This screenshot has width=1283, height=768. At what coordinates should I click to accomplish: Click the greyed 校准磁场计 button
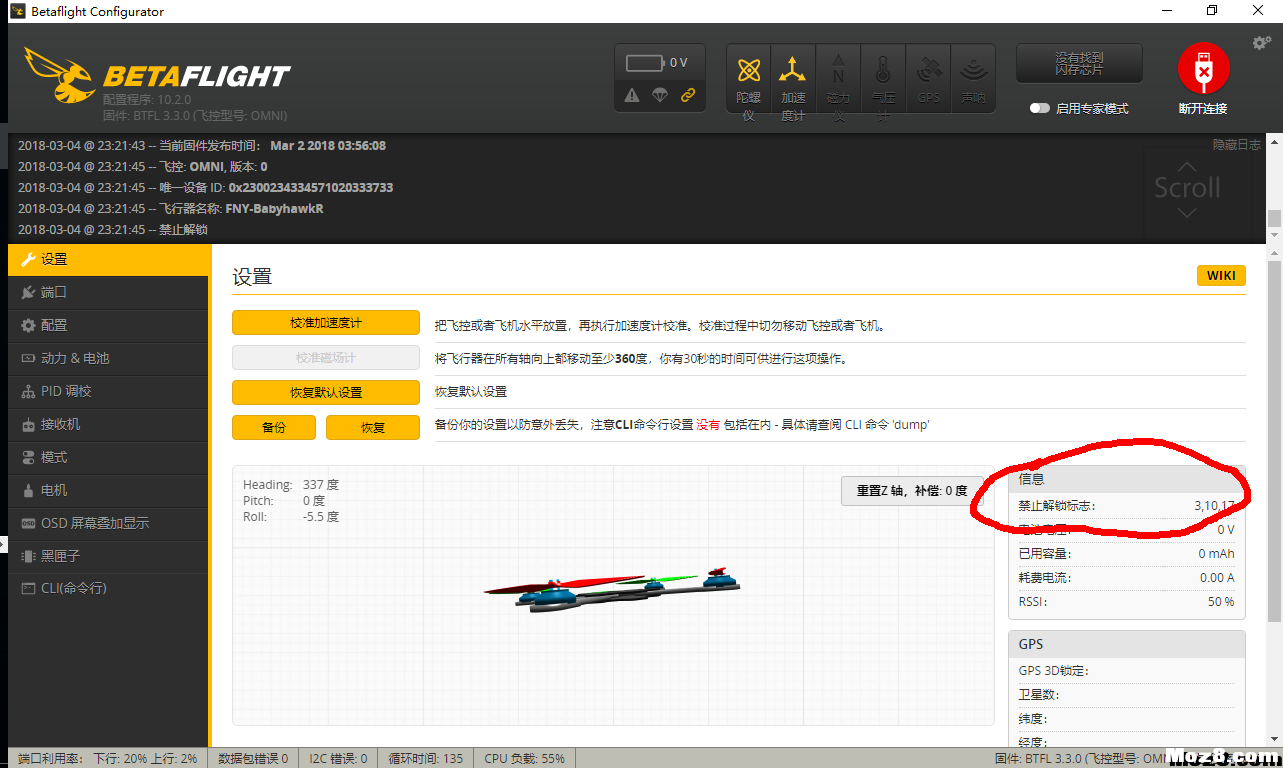point(326,358)
